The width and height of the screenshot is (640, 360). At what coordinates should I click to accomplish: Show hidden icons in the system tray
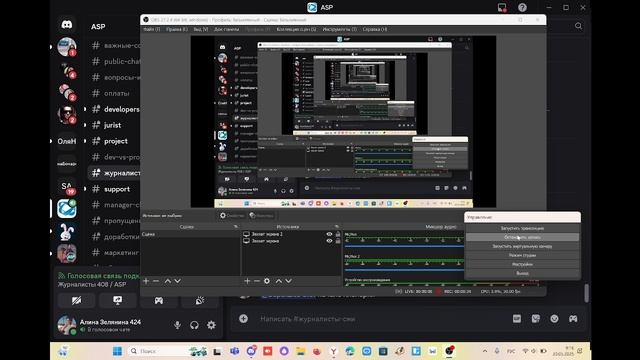tap(485, 351)
